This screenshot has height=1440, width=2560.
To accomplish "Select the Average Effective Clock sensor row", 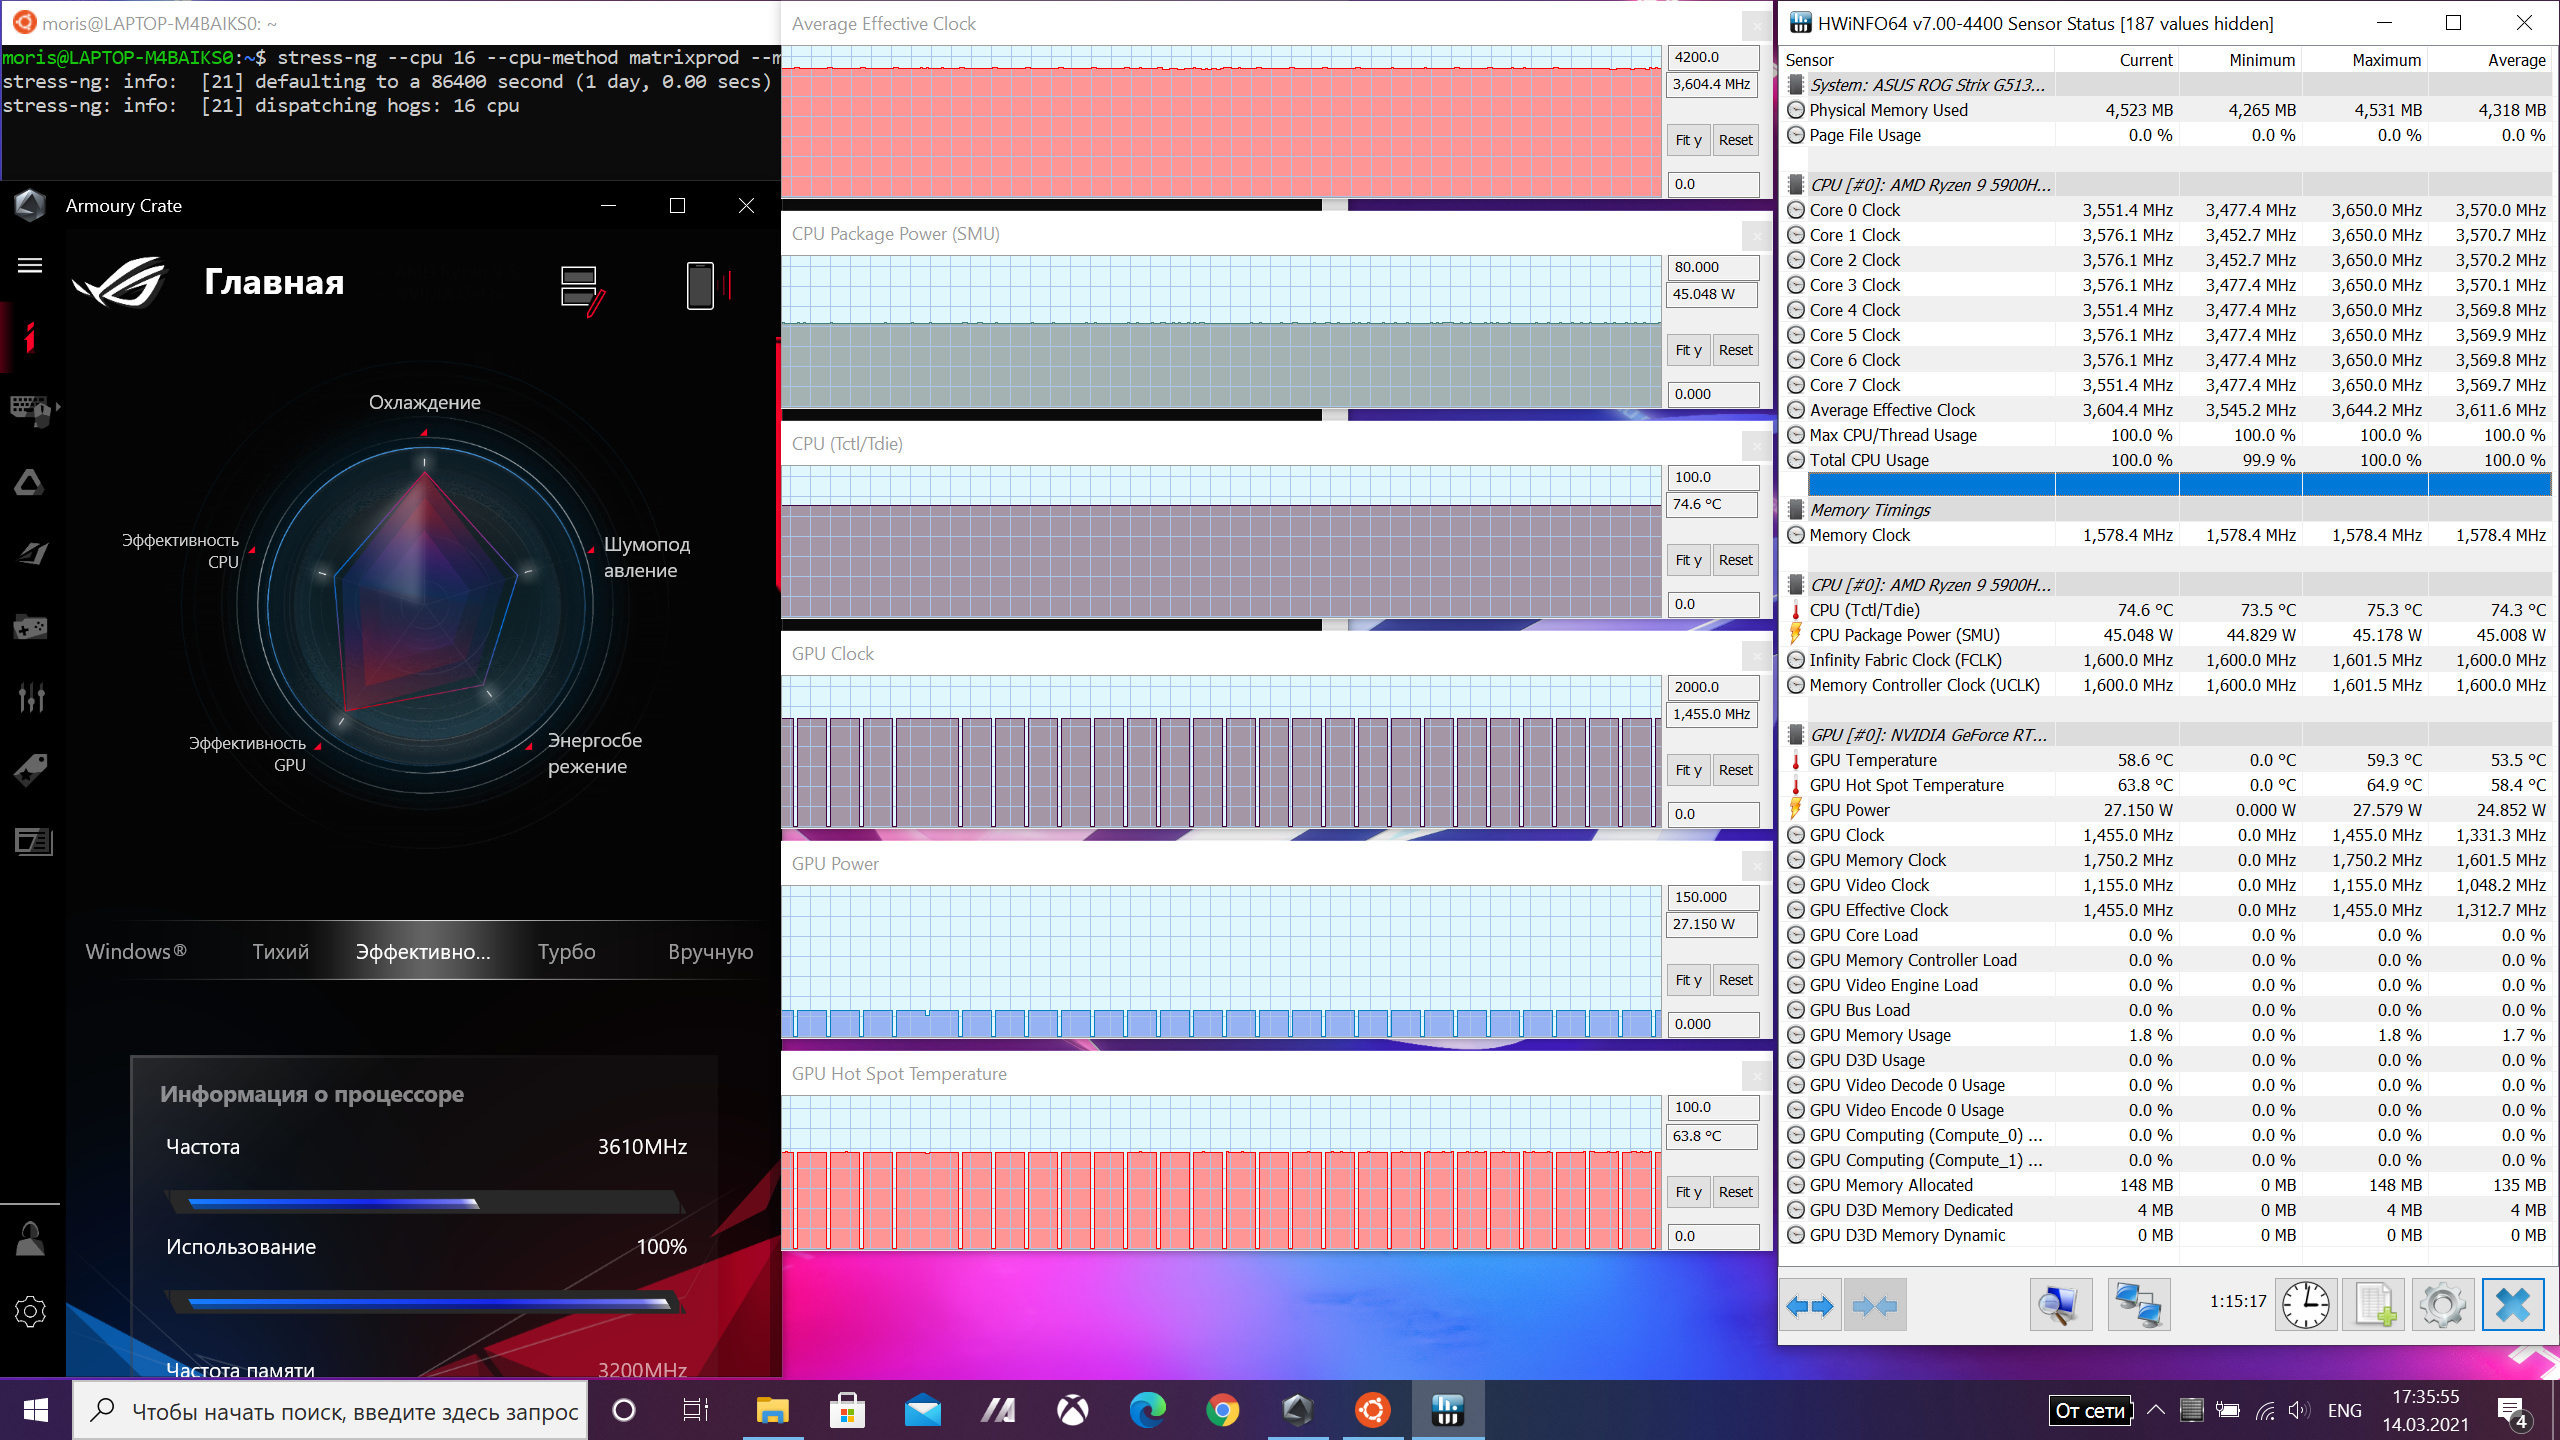I will pos(2167,410).
